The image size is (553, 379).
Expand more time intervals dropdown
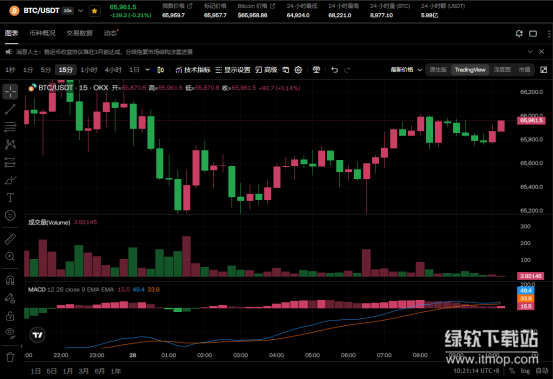click(147, 70)
